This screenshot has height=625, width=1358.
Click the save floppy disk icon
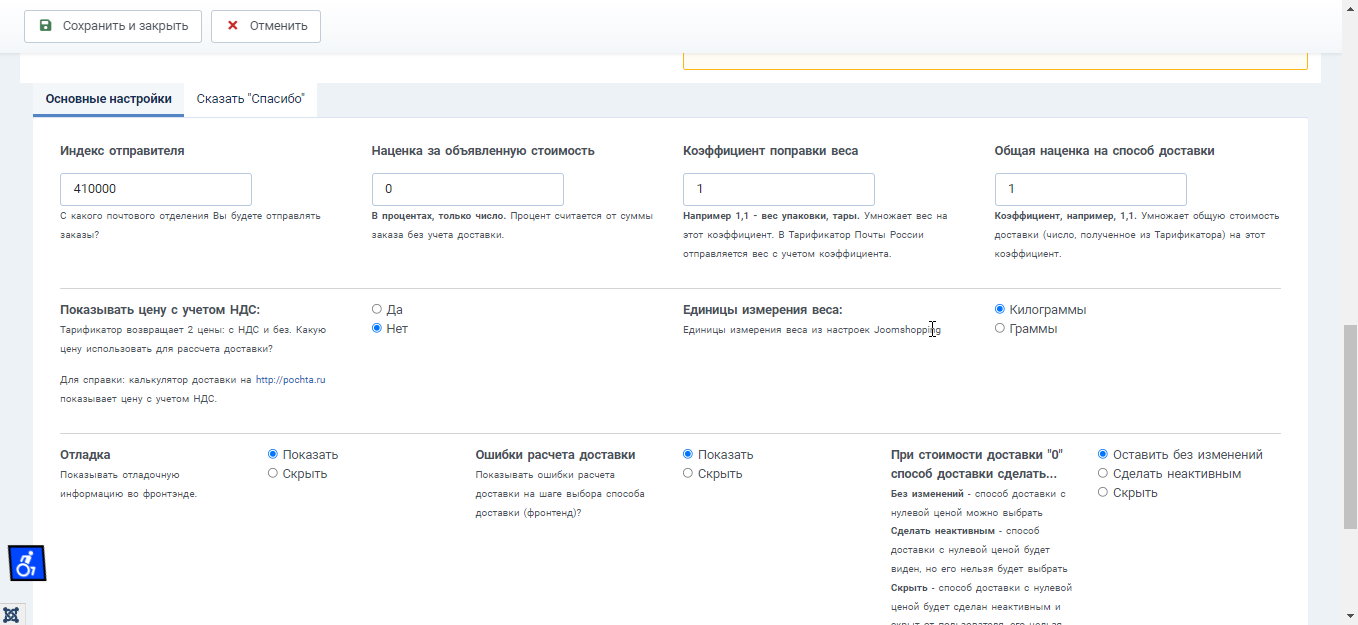click(45, 26)
